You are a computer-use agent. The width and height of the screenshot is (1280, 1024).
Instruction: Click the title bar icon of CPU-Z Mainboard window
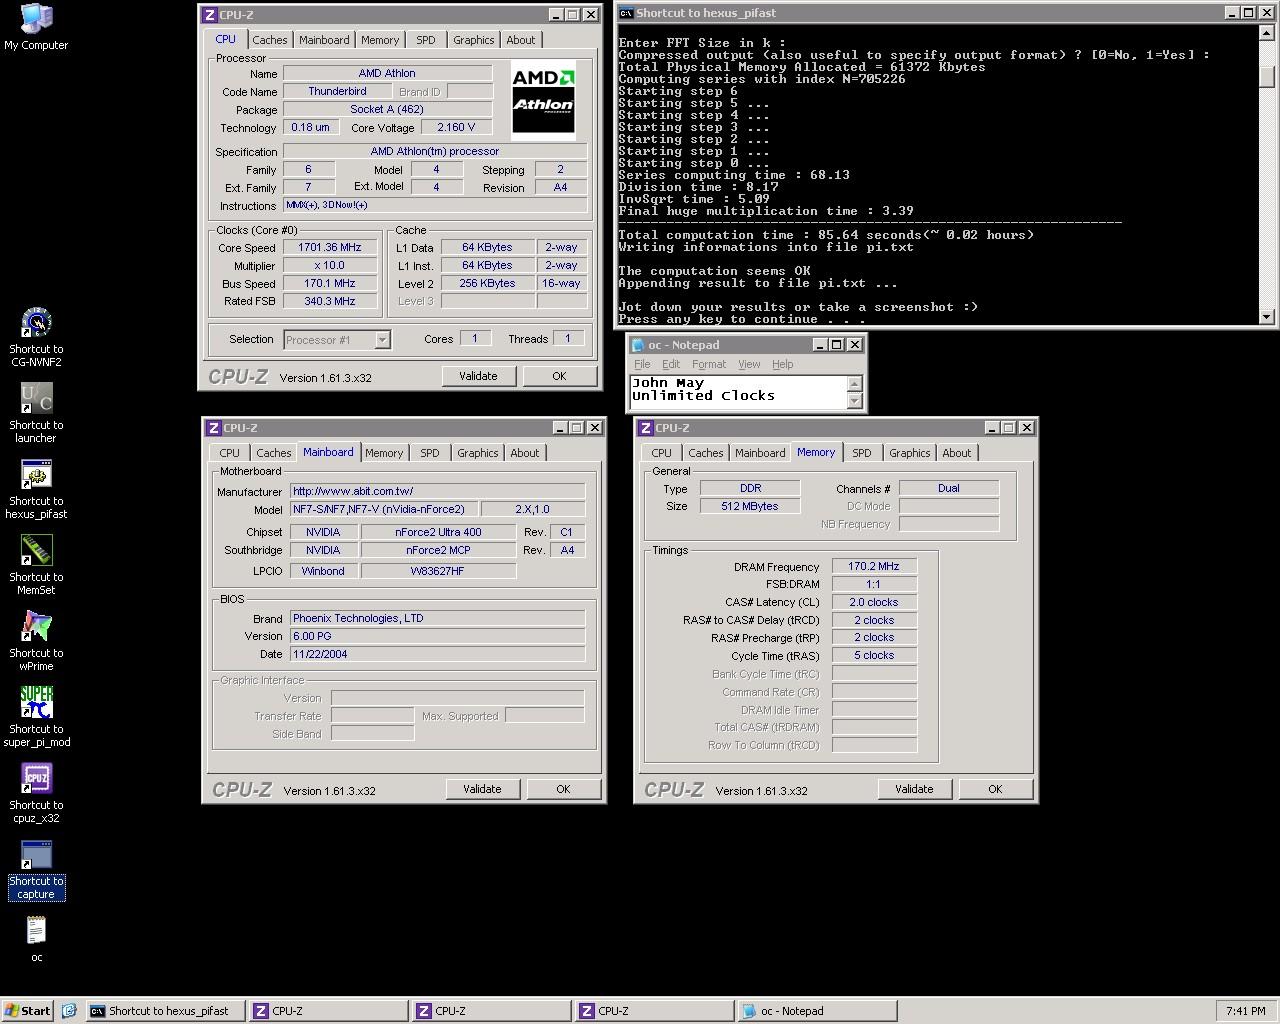214,428
